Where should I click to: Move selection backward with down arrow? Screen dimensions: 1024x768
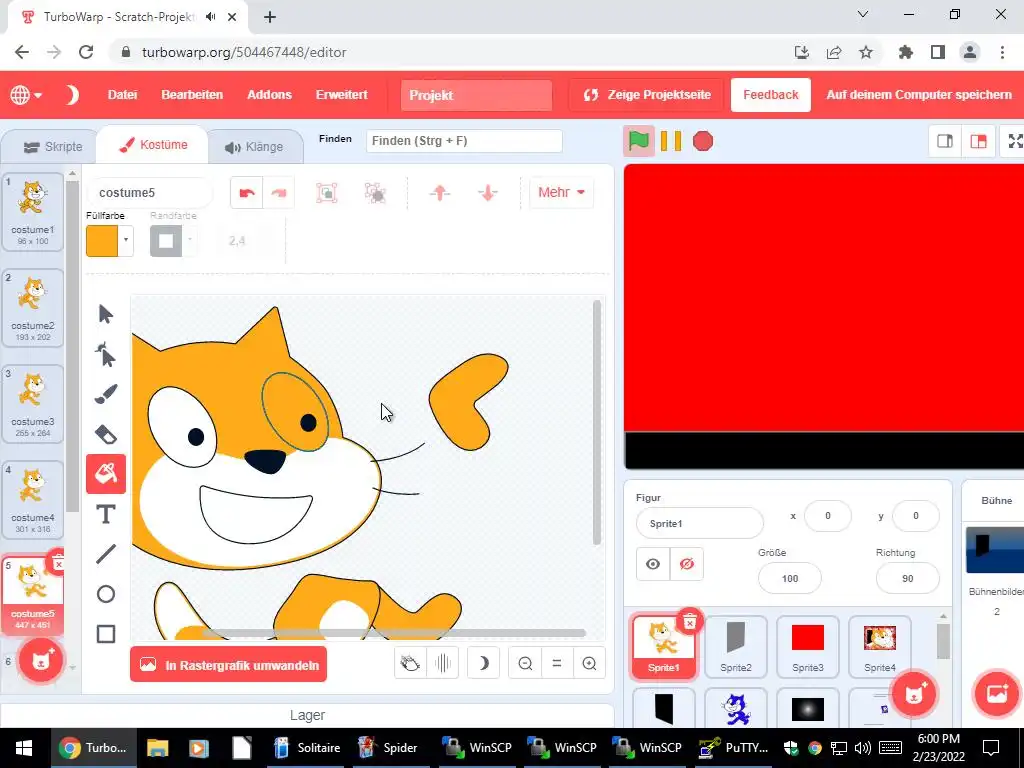488,193
